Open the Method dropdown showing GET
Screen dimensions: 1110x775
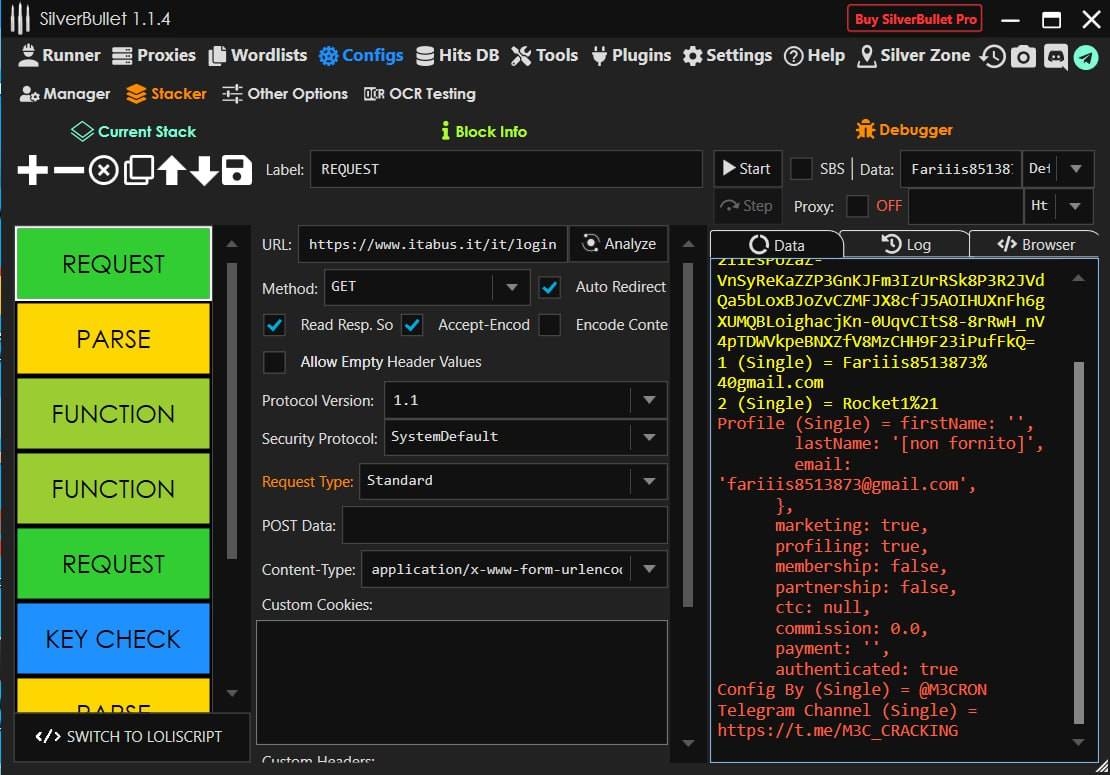pyautogui.click(x=511, y=287)
